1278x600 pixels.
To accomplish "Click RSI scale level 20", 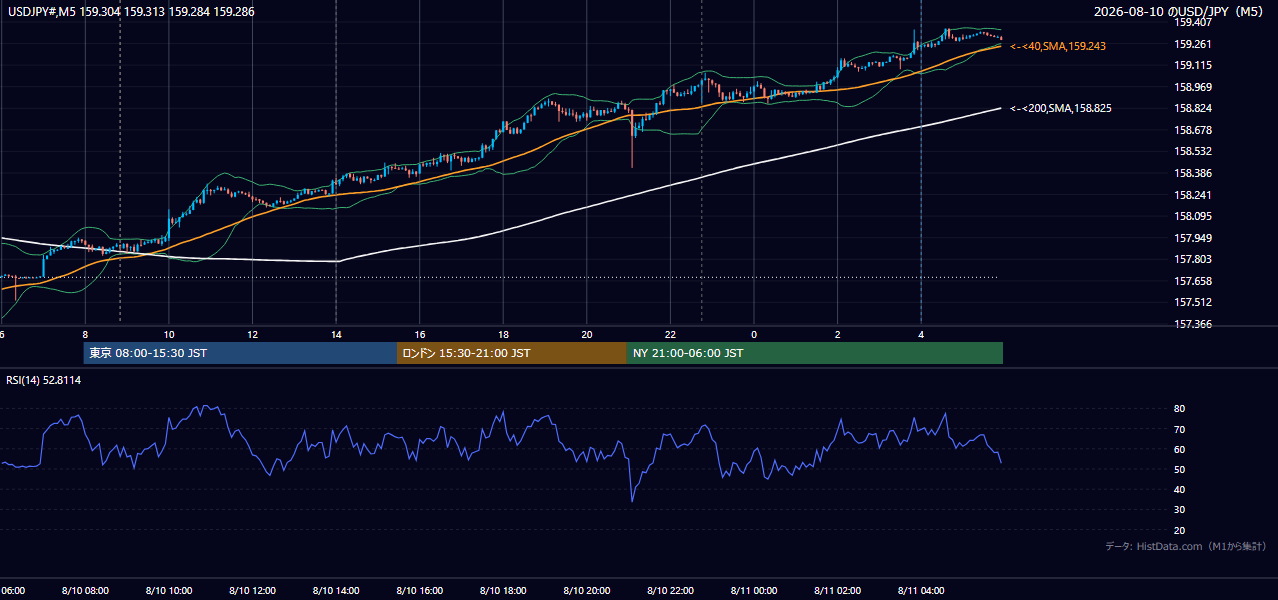I will click(x=1179, y=530).
